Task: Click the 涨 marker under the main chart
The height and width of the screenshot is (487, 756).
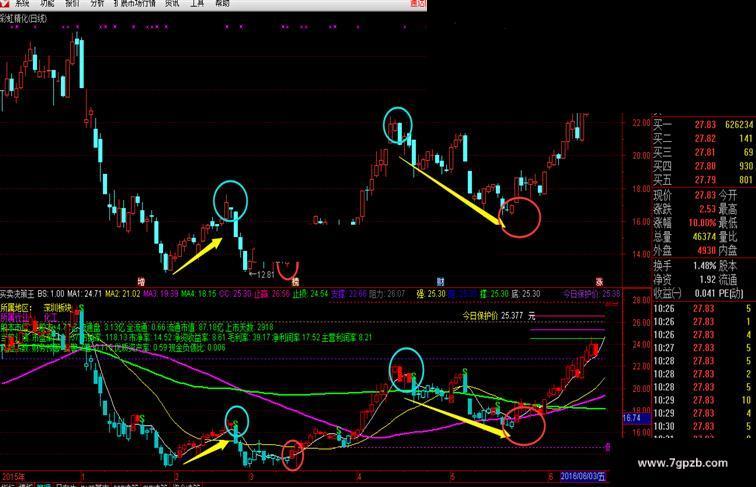Action: (599, 282)
